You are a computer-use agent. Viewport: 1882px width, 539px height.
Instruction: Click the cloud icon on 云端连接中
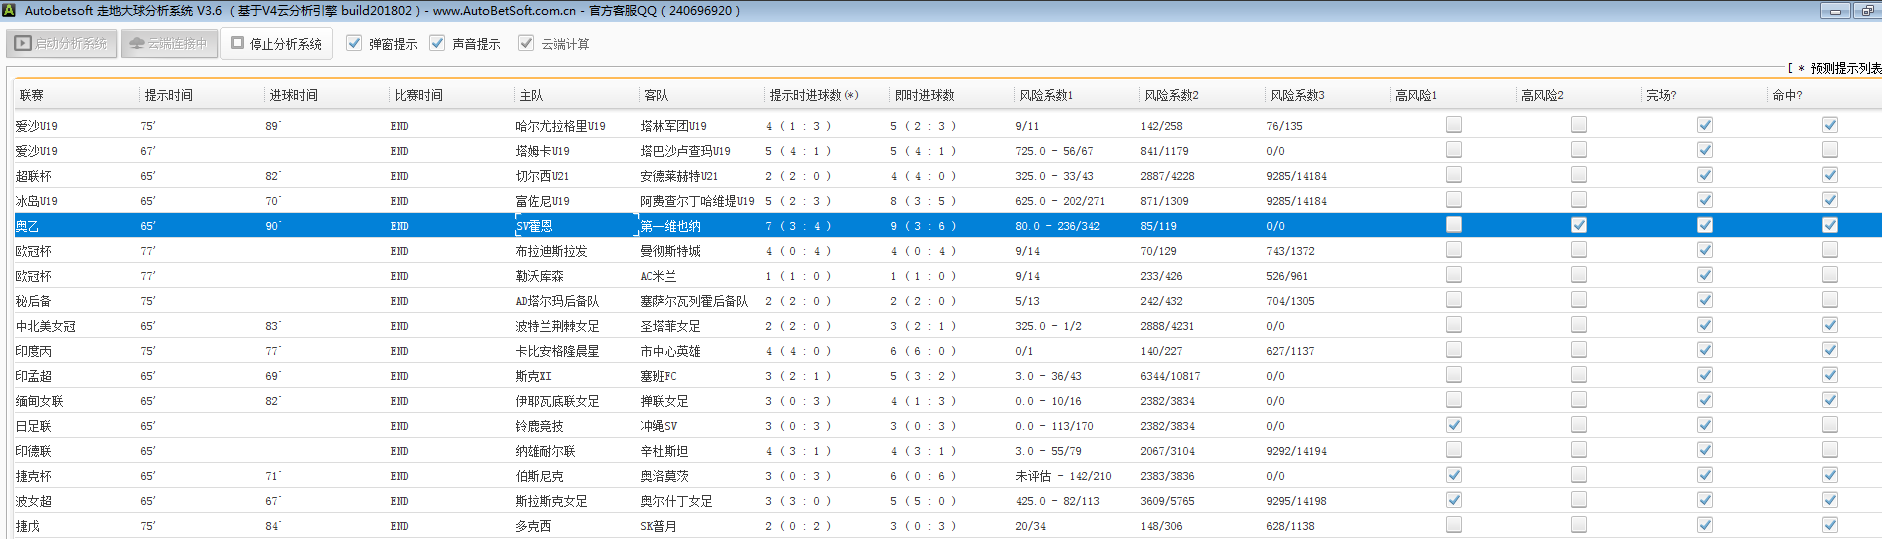pos(137,44)
